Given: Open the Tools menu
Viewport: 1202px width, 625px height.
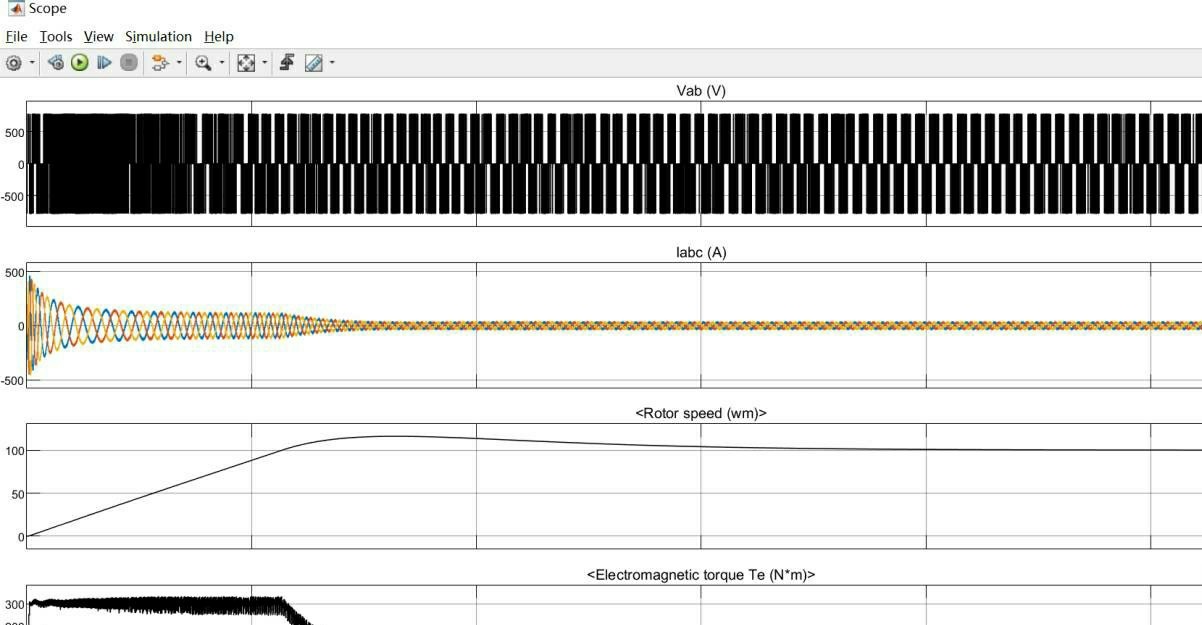Looking at the screenshot, I should tap(56, 36).
